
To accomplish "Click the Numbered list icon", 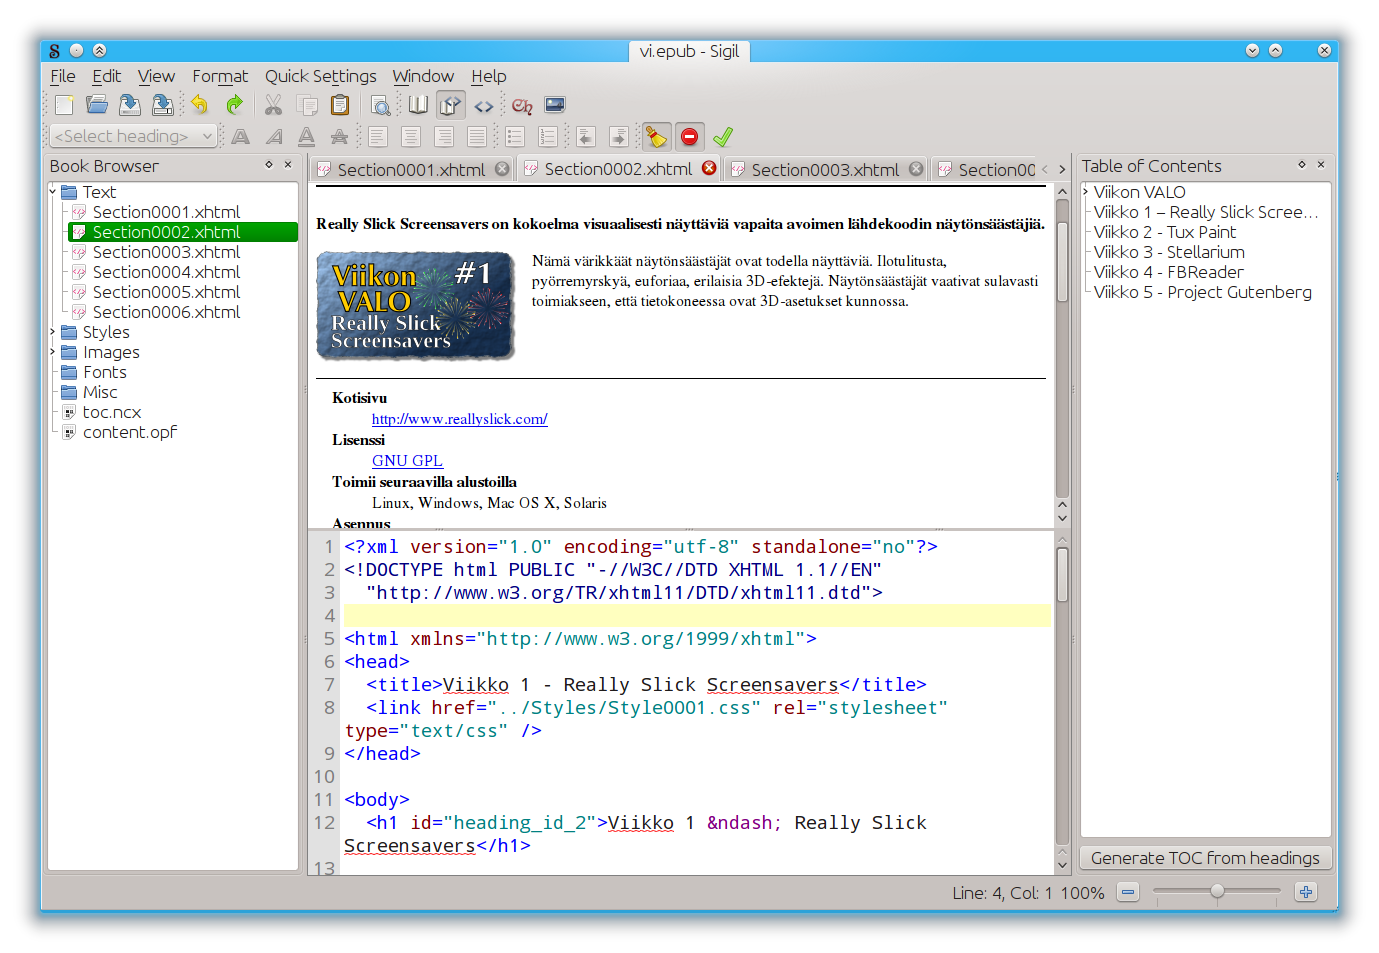I will 548,137.
